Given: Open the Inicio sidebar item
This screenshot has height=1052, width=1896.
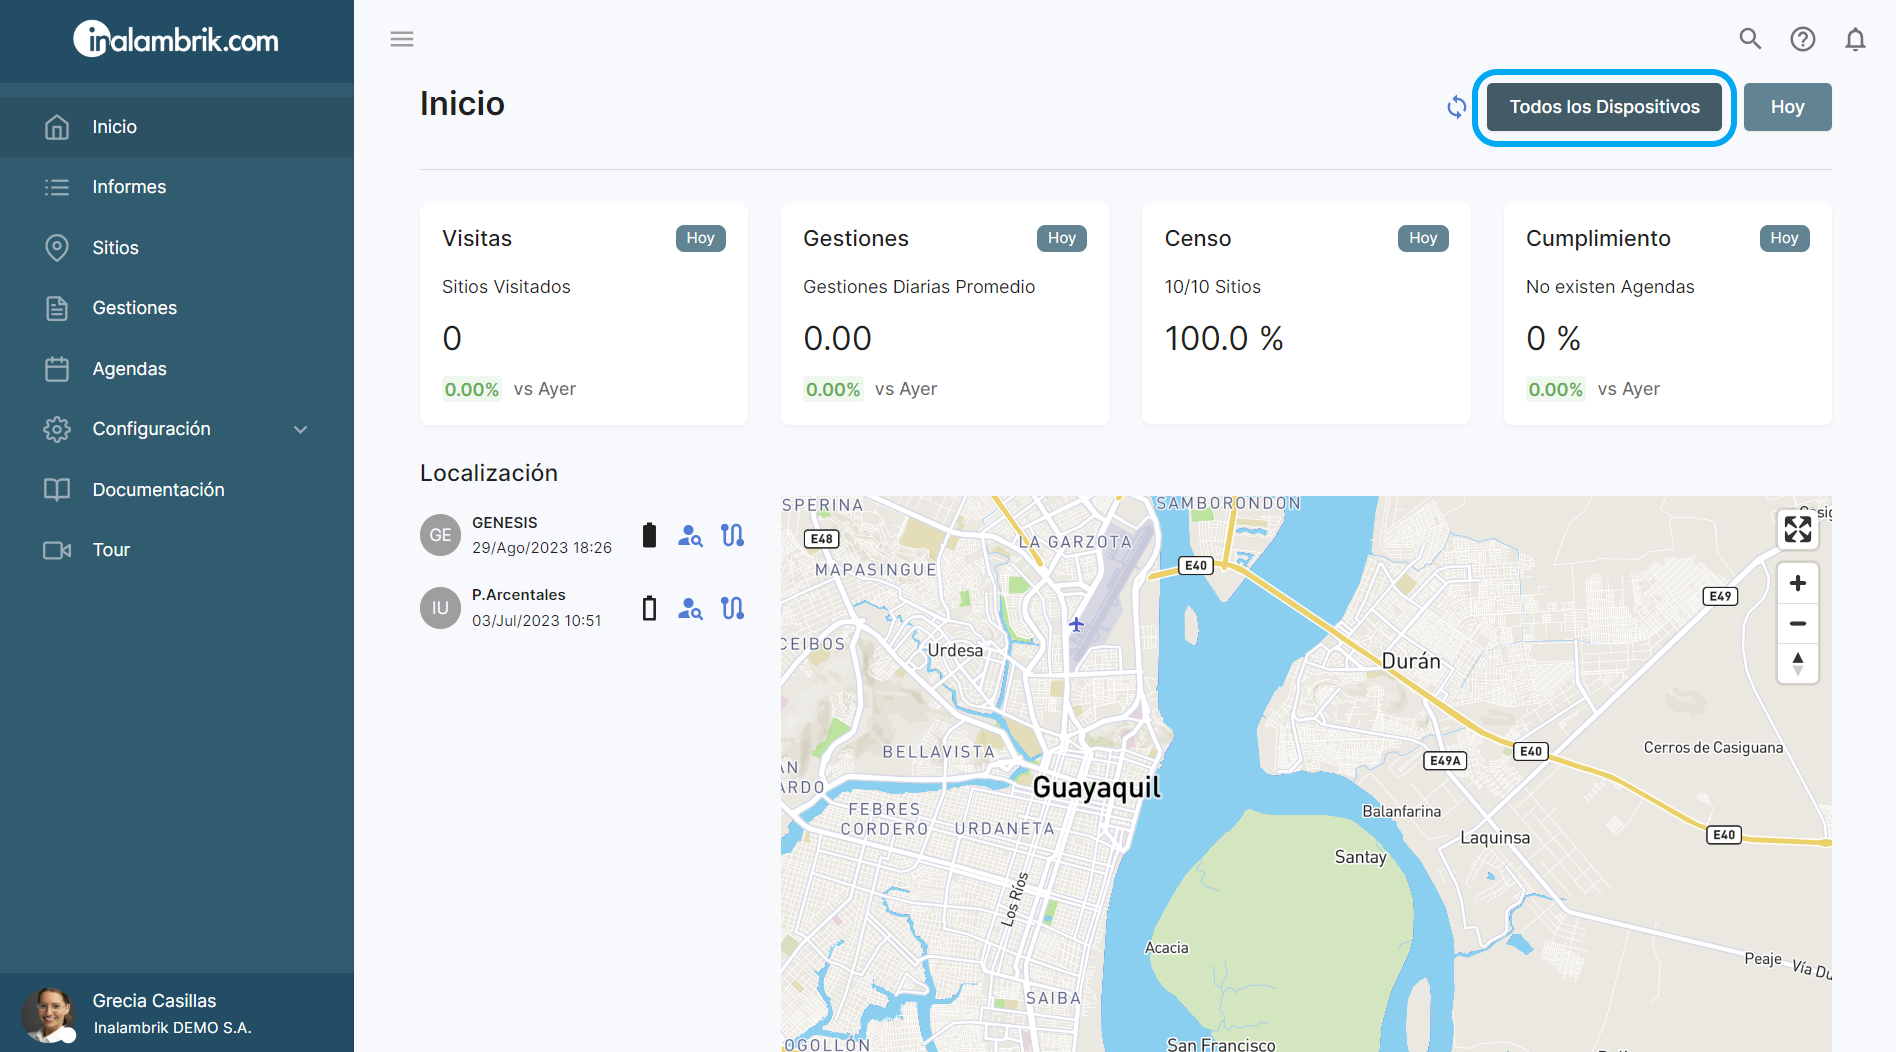Looking at the screenshot, I should click(177, 127).
